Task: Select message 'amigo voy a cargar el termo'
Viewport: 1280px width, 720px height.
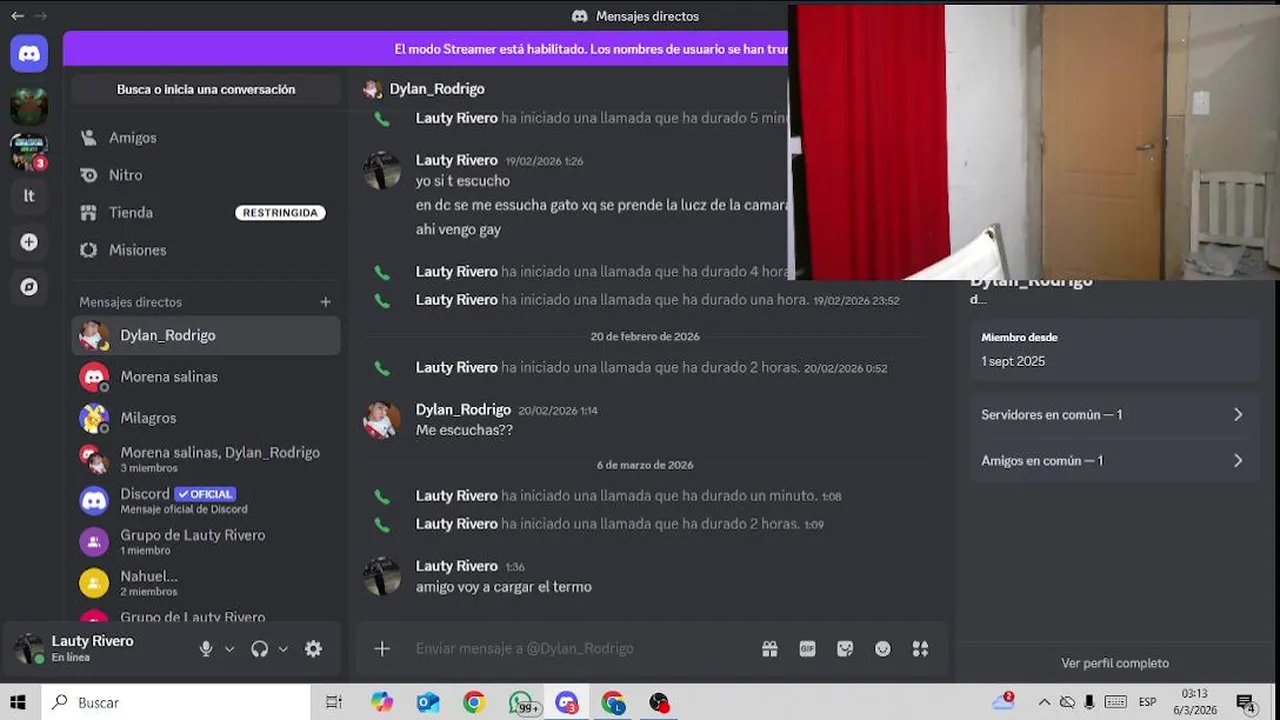Action: pyautogui.click(x=504, y=587)
